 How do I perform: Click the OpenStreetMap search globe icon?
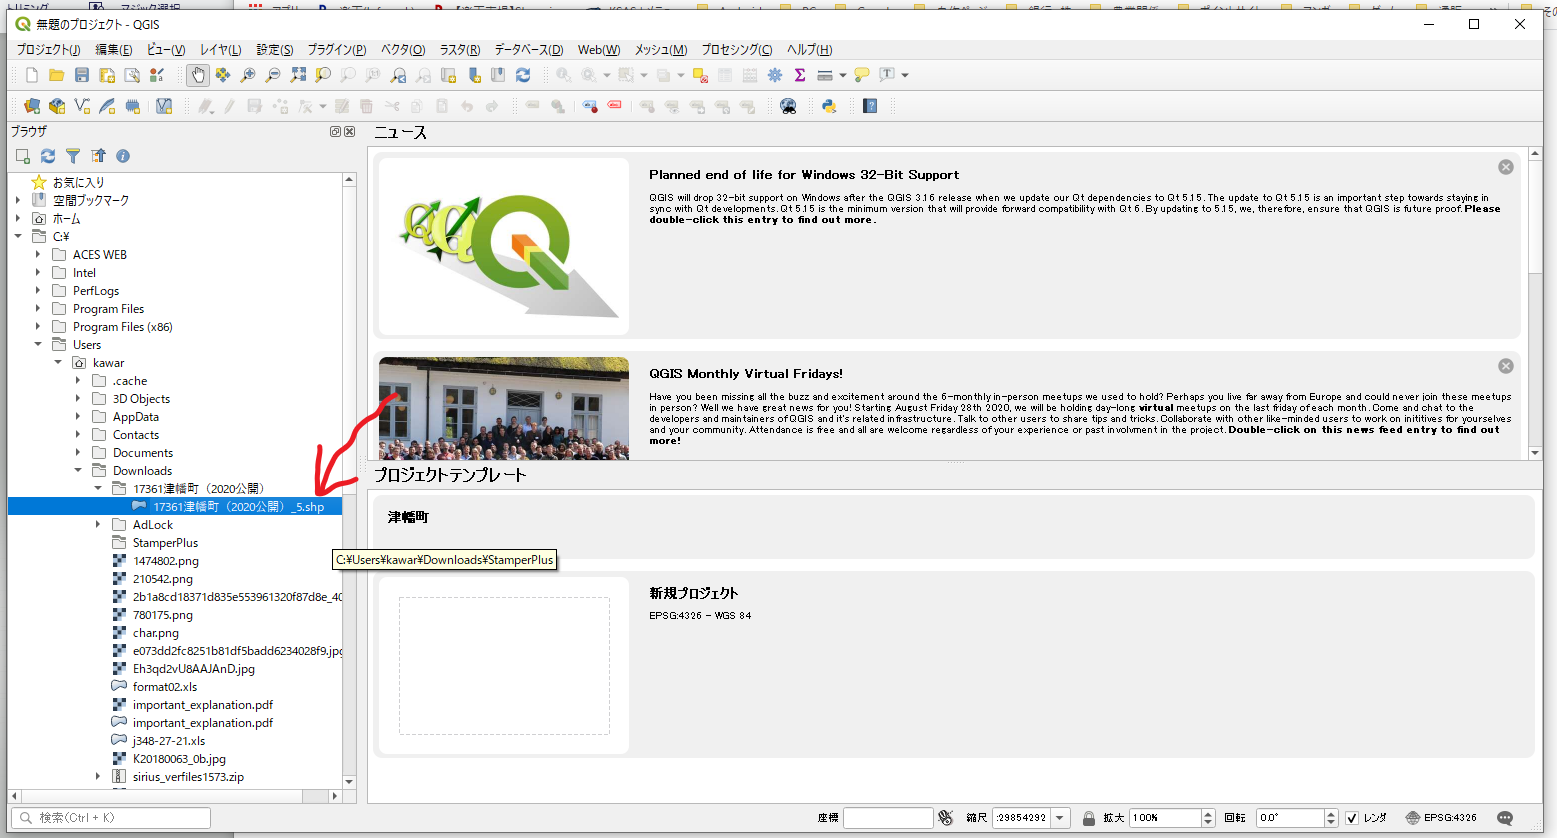pyautogui.click(x=788, y=106)
